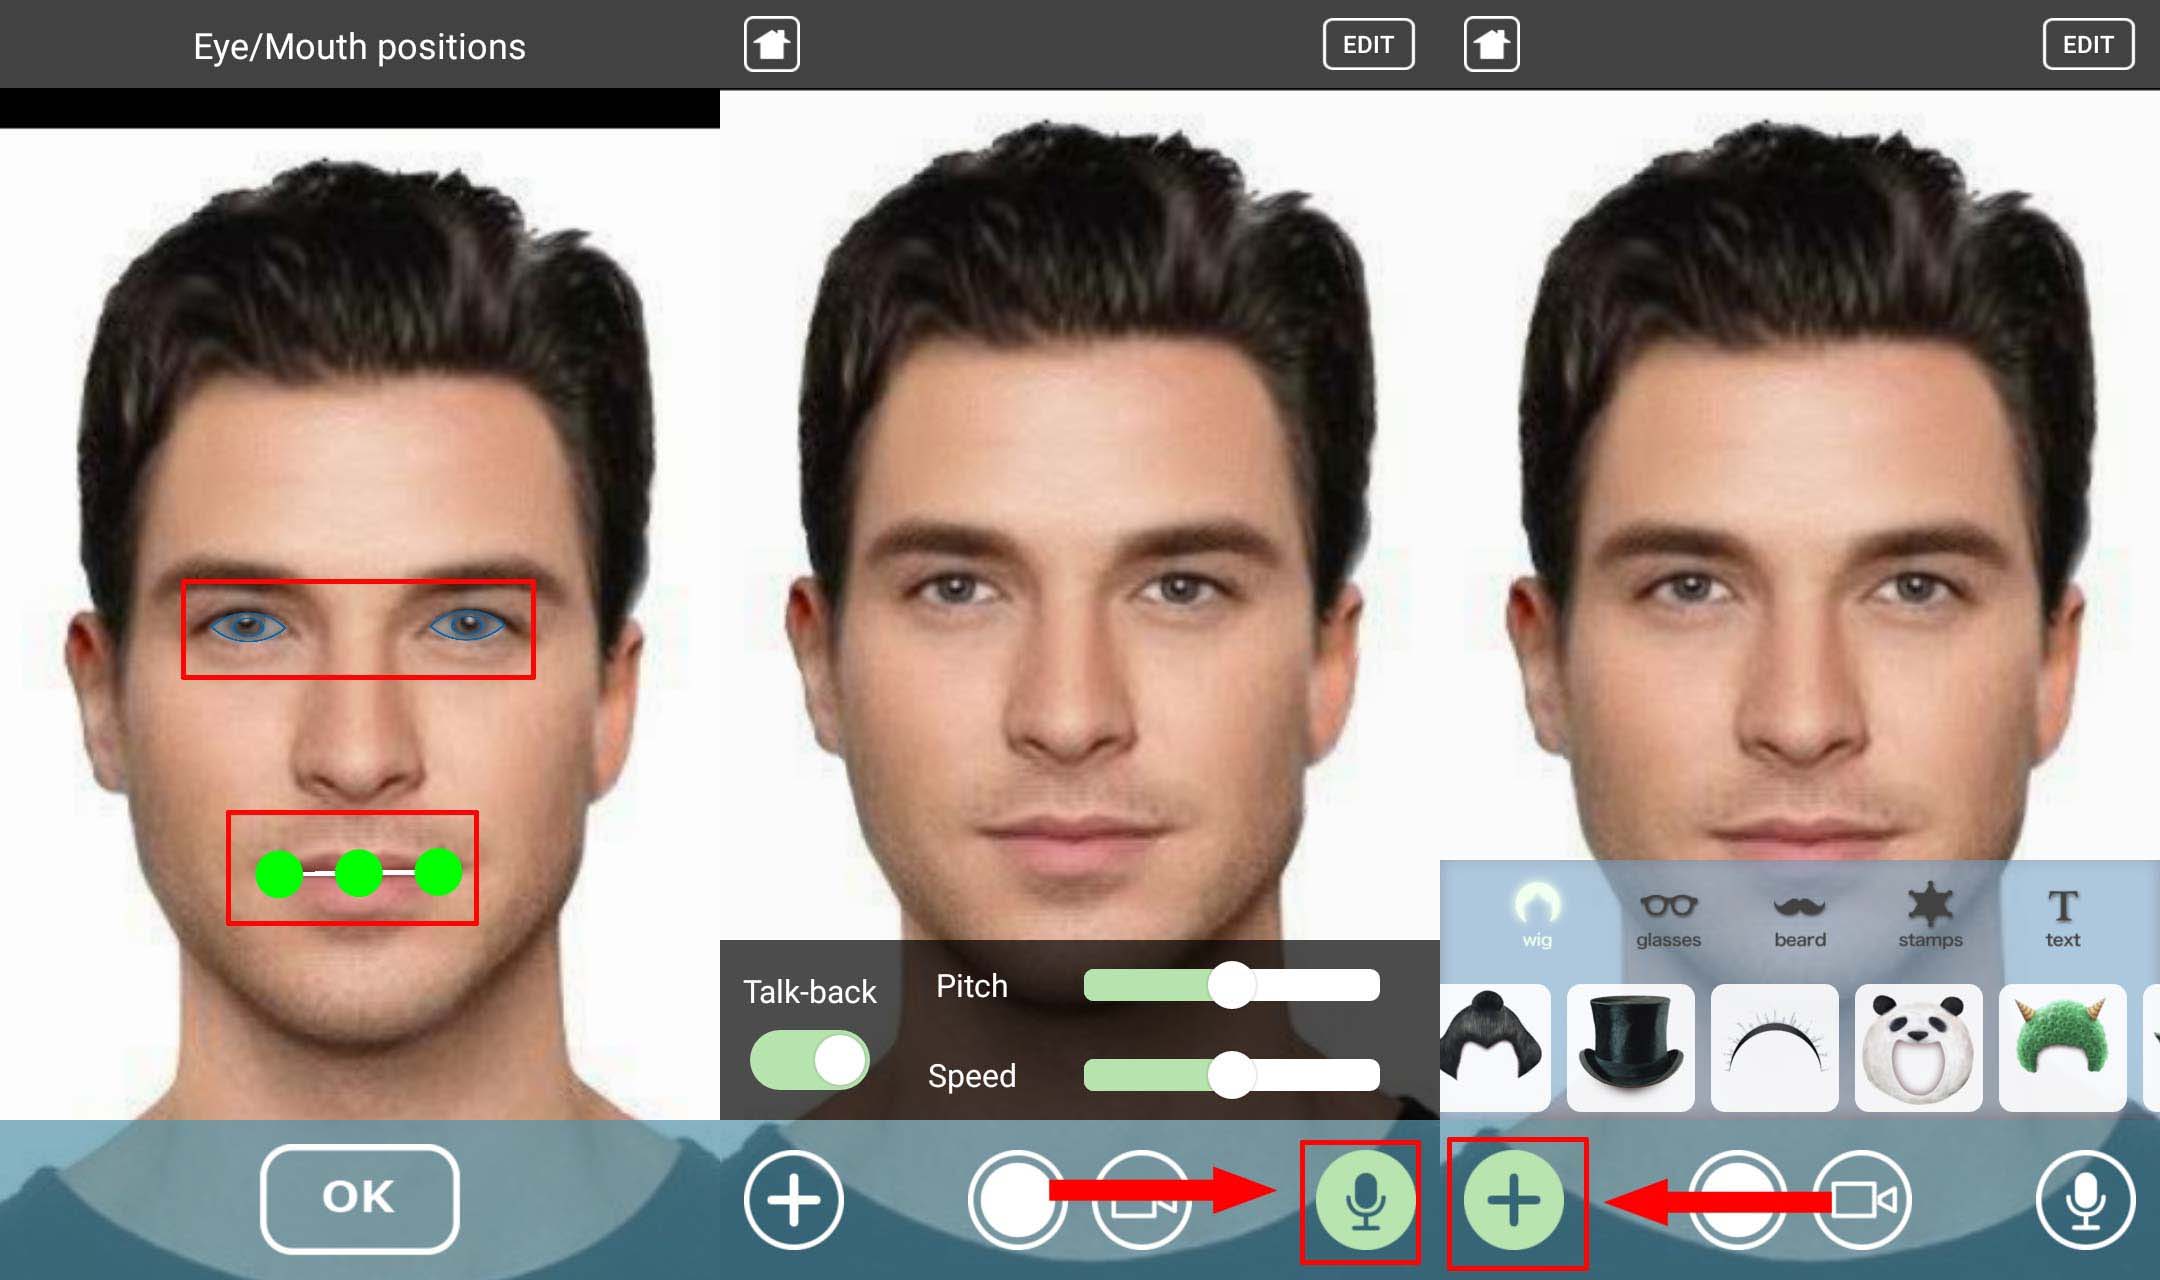Adjust the Speed slider handle
The image size is (2160, 1280).
point(1232,1075)
